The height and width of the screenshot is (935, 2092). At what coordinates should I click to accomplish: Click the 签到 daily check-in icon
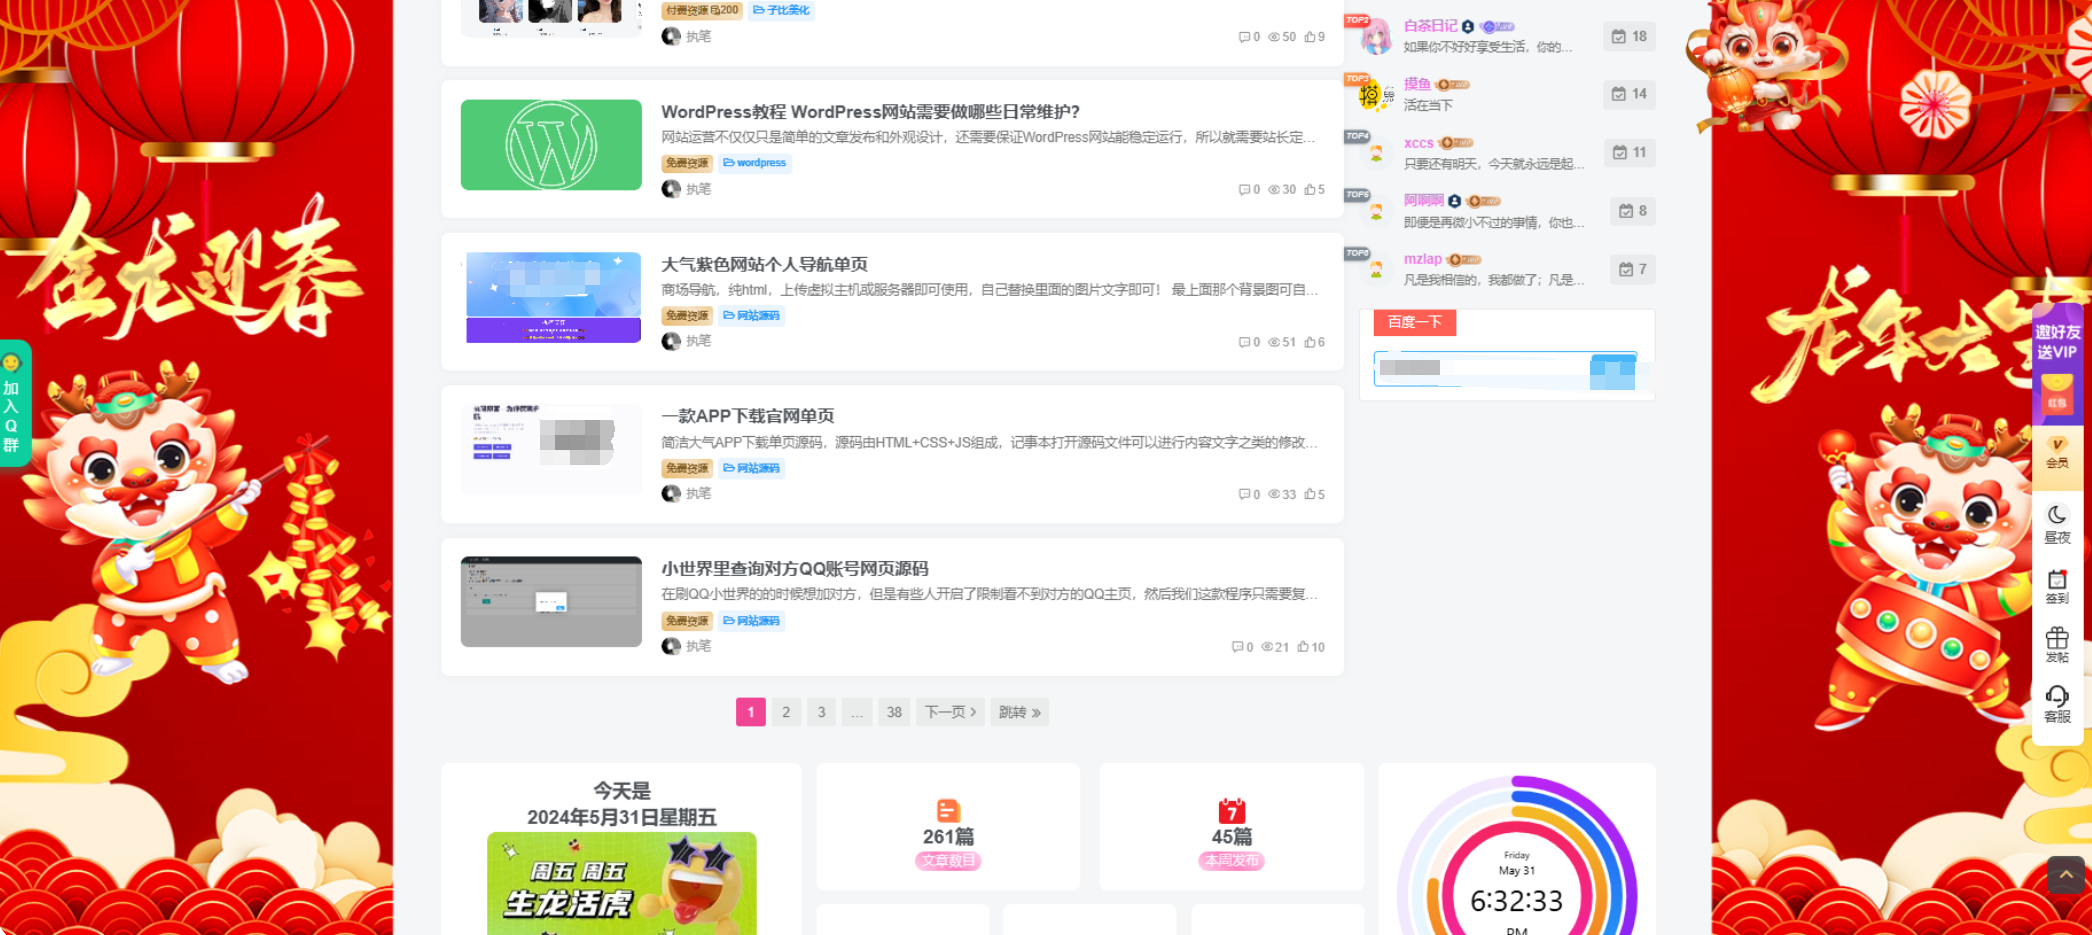point(2057,586)
